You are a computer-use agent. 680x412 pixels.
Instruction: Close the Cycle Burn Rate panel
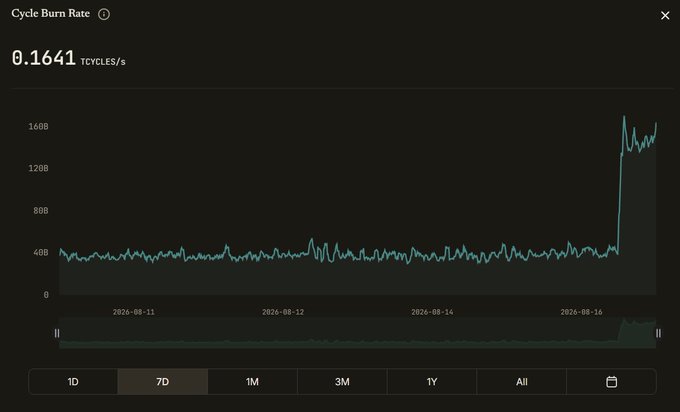[665, 16]
